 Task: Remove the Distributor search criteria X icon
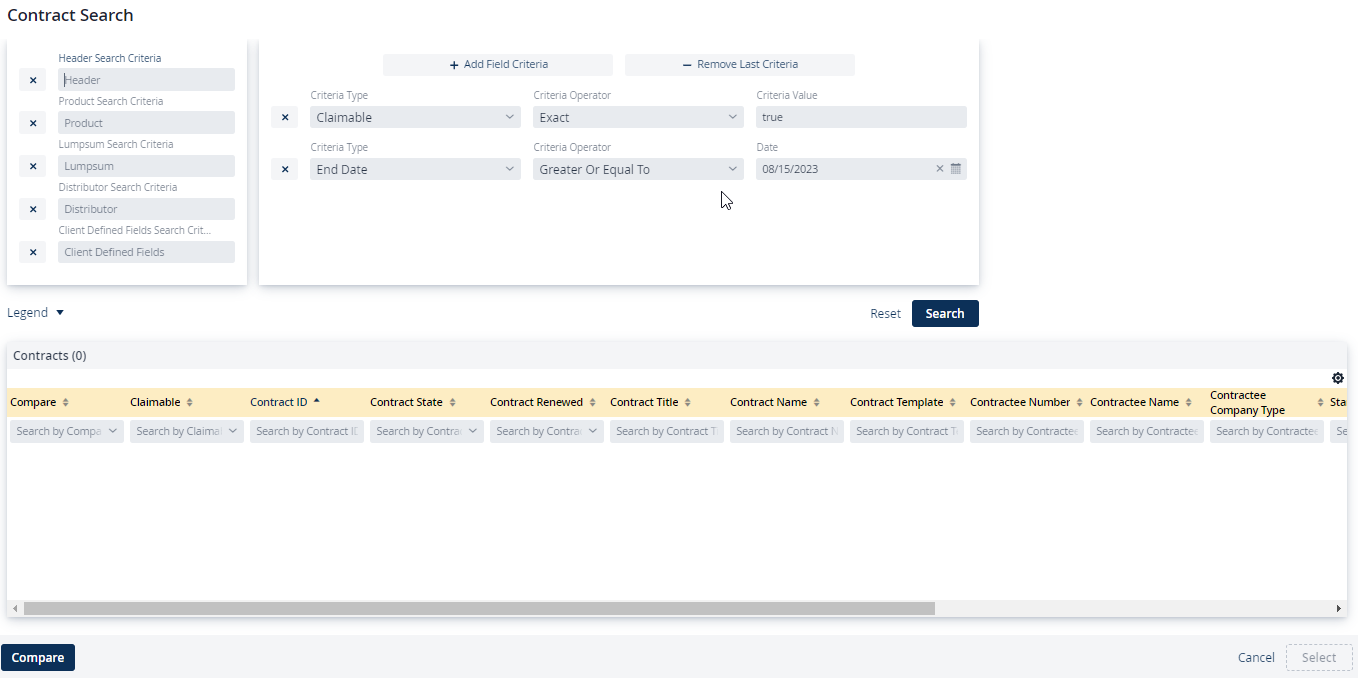(x=32, y=209)
